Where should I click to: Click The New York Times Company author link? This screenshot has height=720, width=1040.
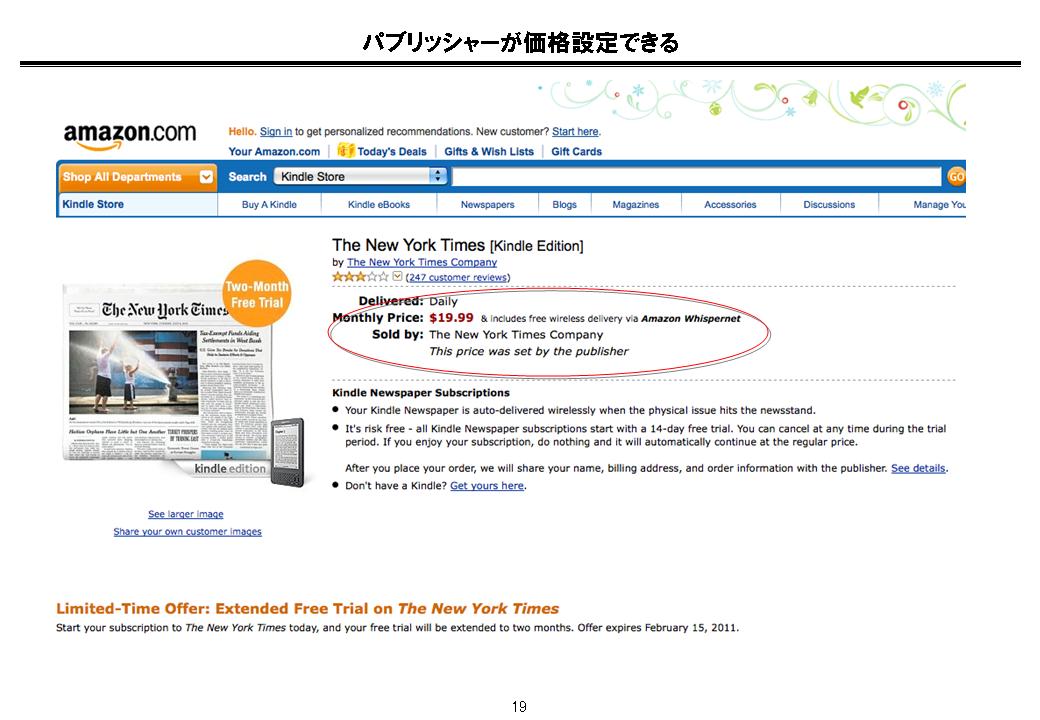point(422,263)
